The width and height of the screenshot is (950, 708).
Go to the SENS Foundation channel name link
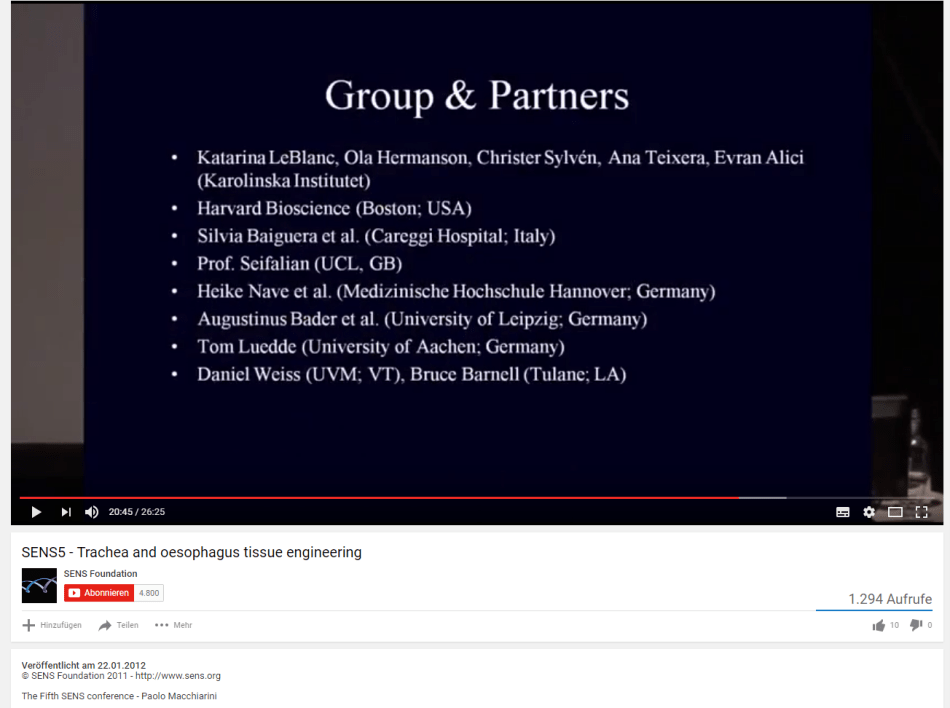[x=101, y=574]
